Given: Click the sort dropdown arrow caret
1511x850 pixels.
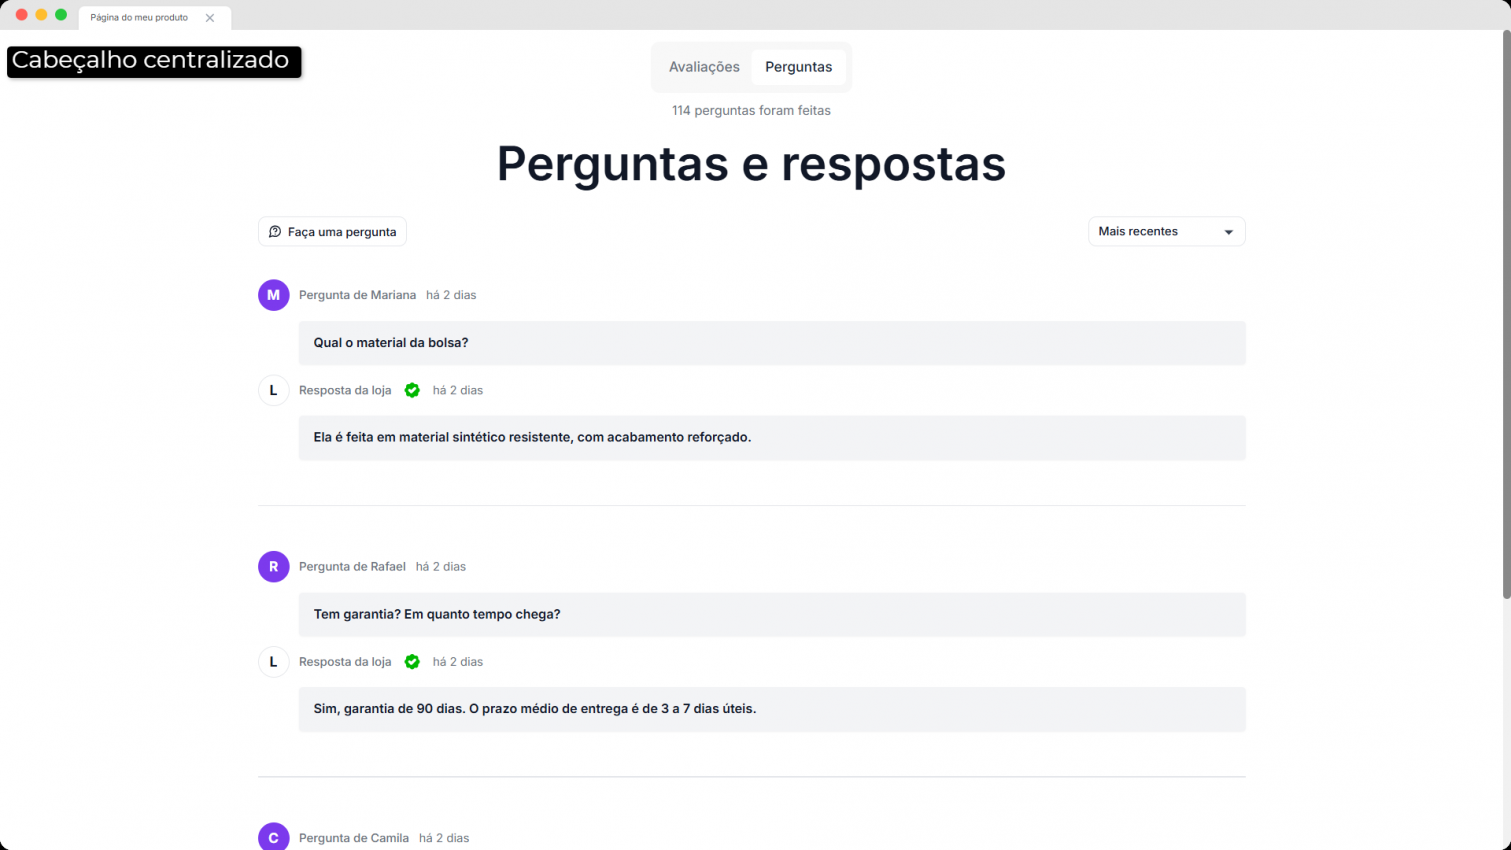Looking at the screenshot, I should coord(1229,232).
